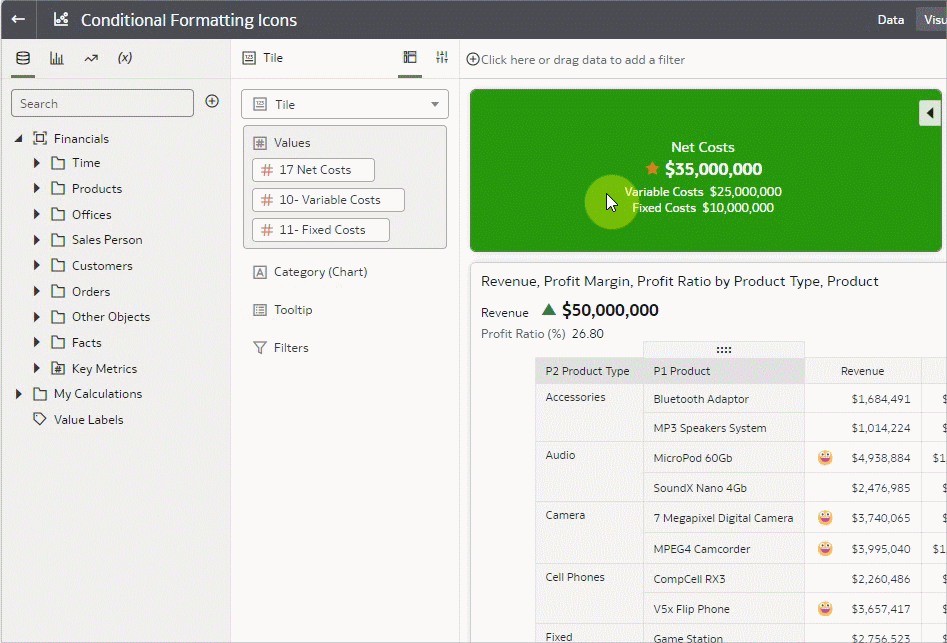
Task: Click the table drag handle dots
Action: (x=724, y=350)
